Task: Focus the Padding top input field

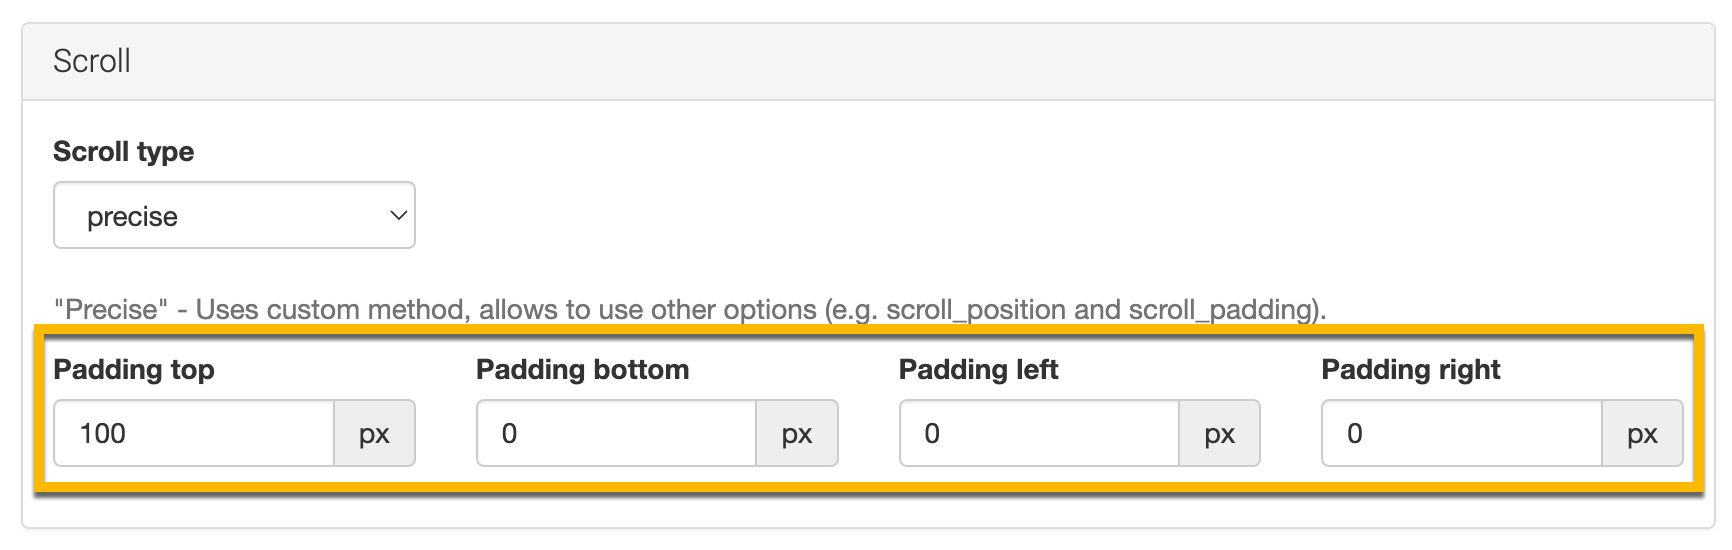Action: pyautogui.click(x=193, y=434)
